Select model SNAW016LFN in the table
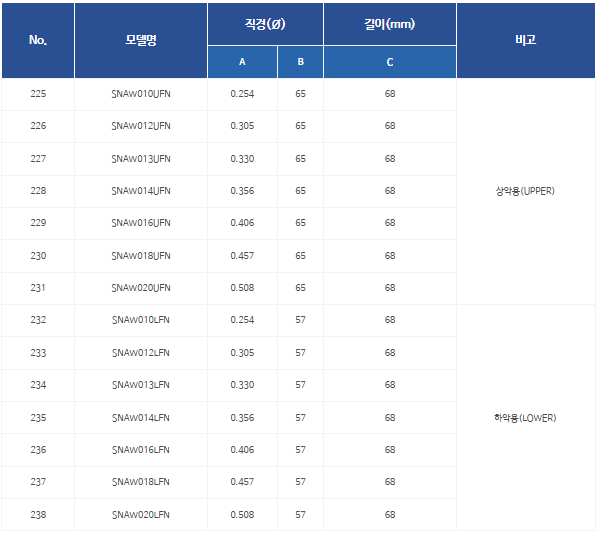Image resolution: width=602 pixels, height=537 pixels. (141, 450)
